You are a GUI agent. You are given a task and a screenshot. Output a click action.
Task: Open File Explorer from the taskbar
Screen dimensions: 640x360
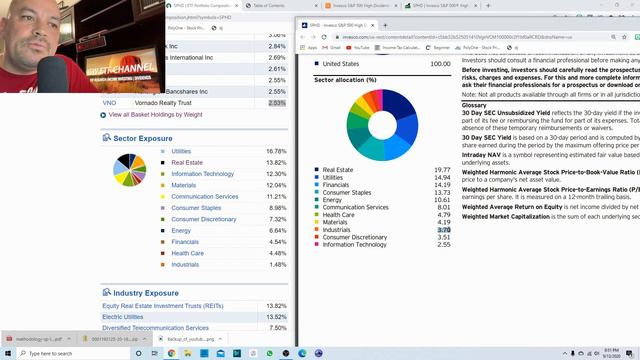click(x=188, y=353)
